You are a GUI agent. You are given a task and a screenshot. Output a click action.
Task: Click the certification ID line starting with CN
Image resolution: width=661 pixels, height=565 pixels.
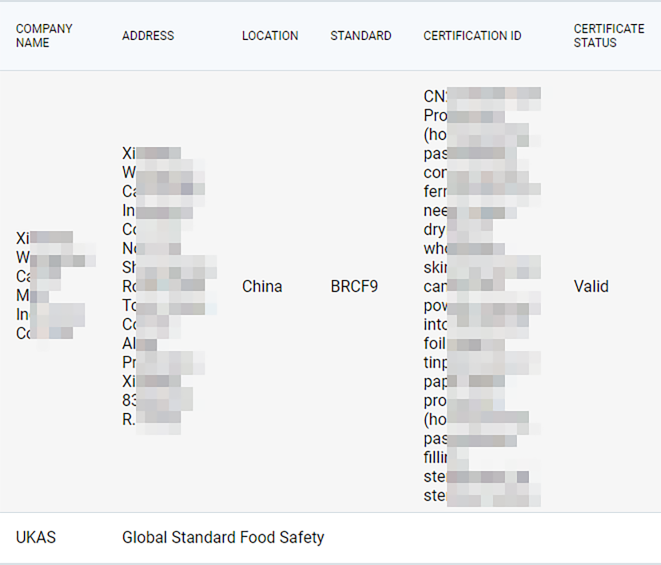[x=480, y=96]
